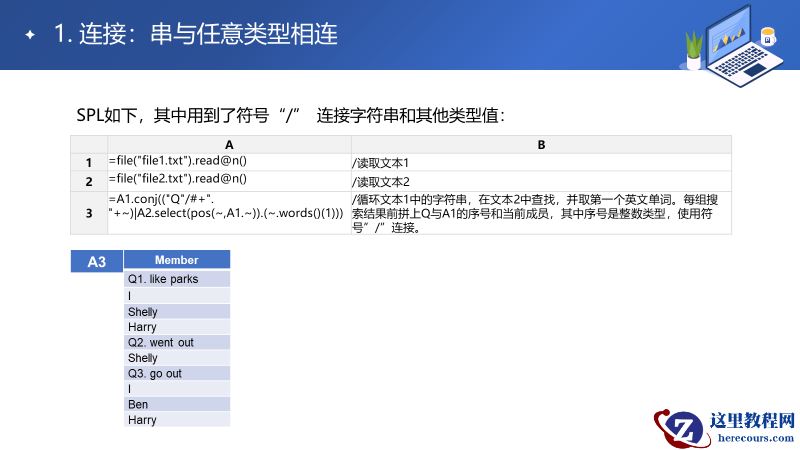Screen dimensions: 800x450
Task: Click the four-point star bullet before the title
Action: (x=30, y=35)
